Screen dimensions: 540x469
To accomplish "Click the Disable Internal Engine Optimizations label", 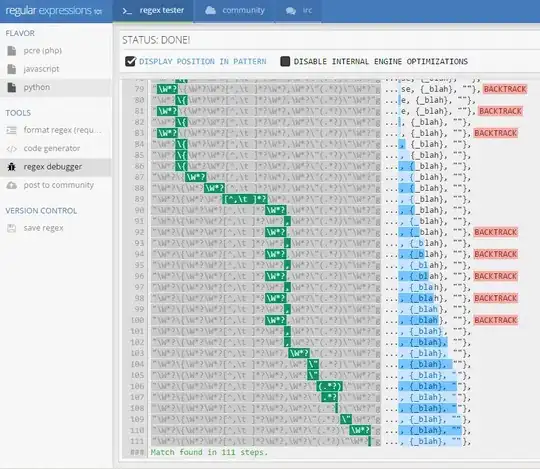I will pyautogui.click(x=381, y=61).
